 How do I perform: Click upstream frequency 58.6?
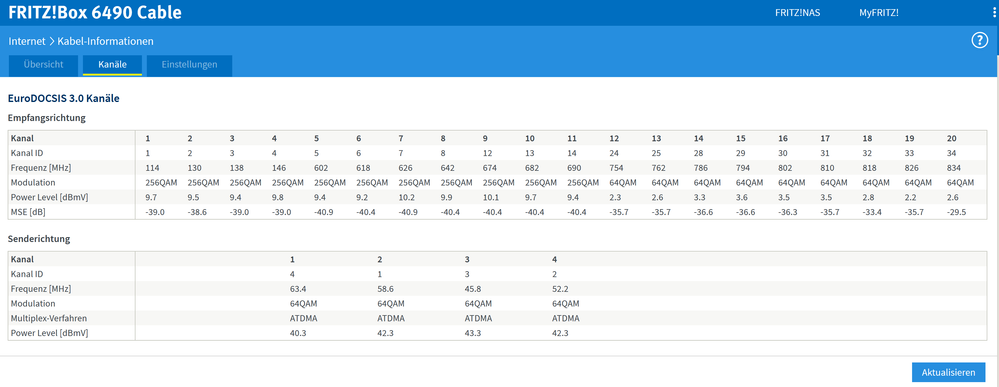point(385,289)
